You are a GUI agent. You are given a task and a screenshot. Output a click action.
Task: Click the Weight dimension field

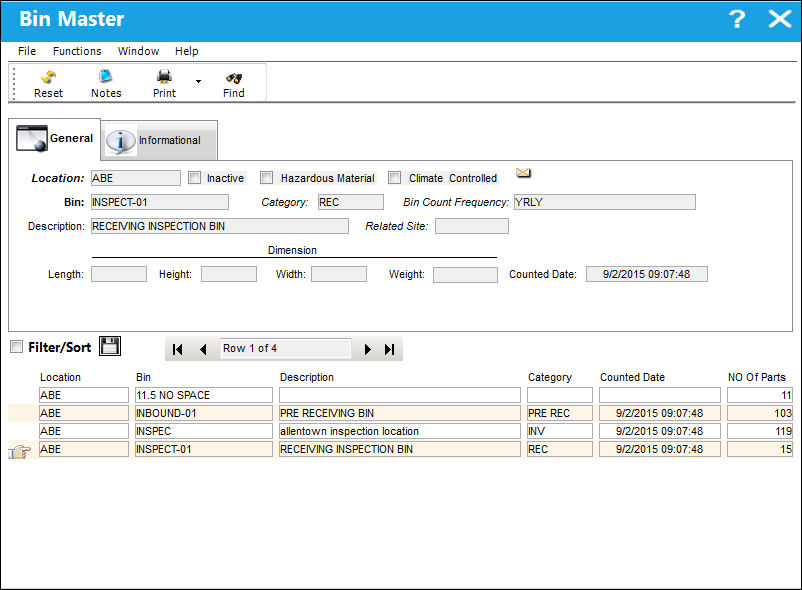click(x=465, y=275)
